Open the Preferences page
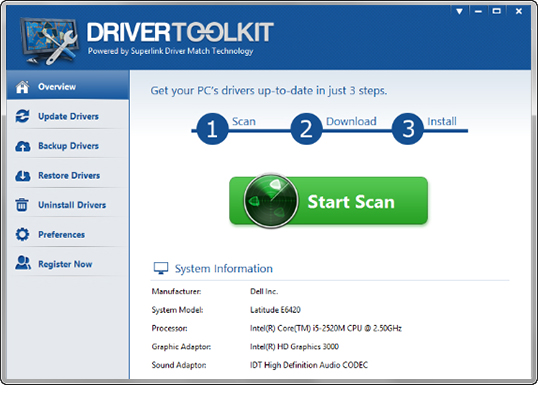The image size is (538, 395). click(x=68, y=234)
